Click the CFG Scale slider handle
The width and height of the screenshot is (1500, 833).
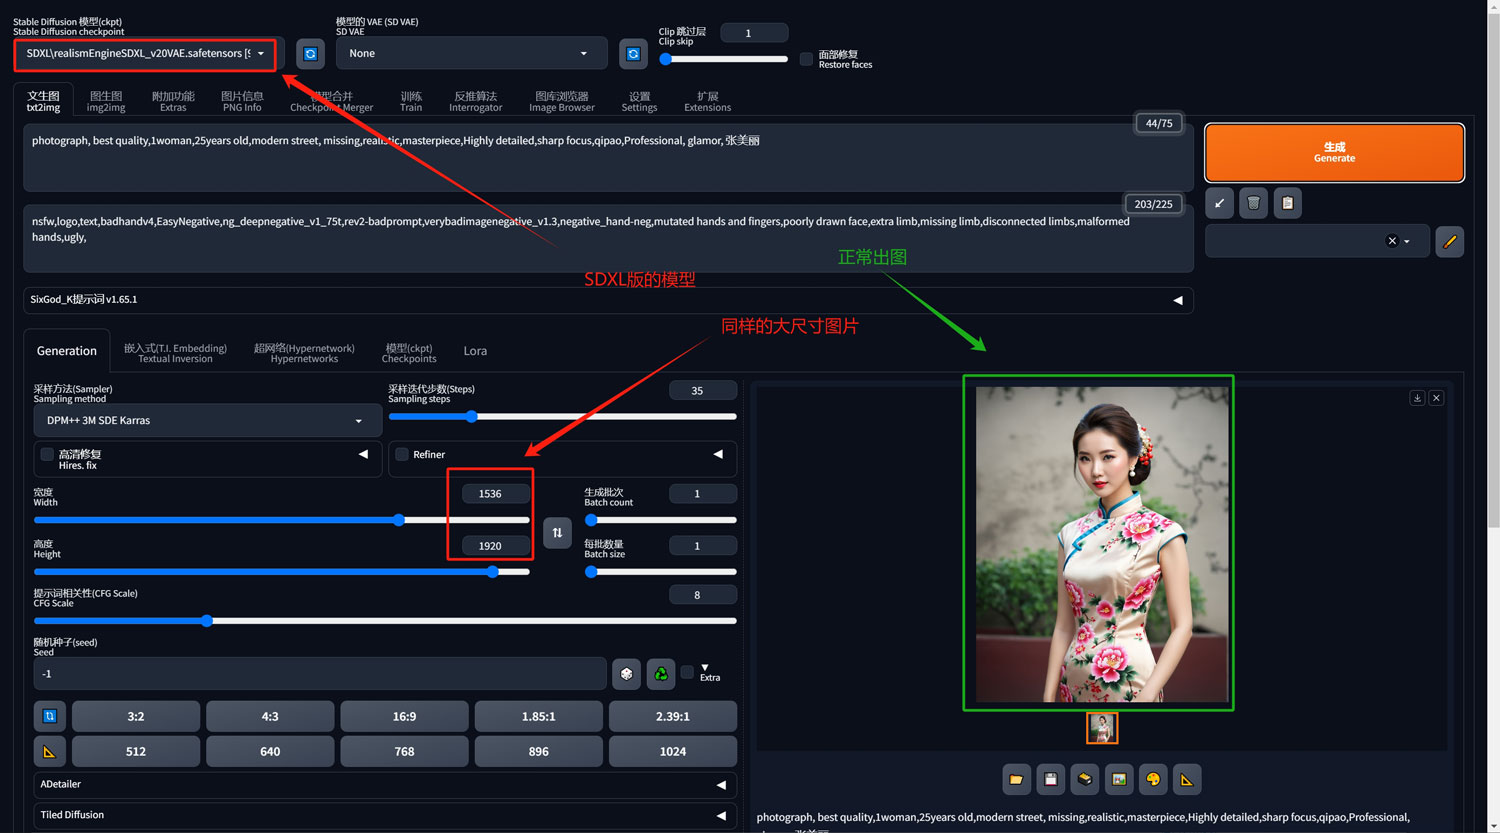pos(207,621)
